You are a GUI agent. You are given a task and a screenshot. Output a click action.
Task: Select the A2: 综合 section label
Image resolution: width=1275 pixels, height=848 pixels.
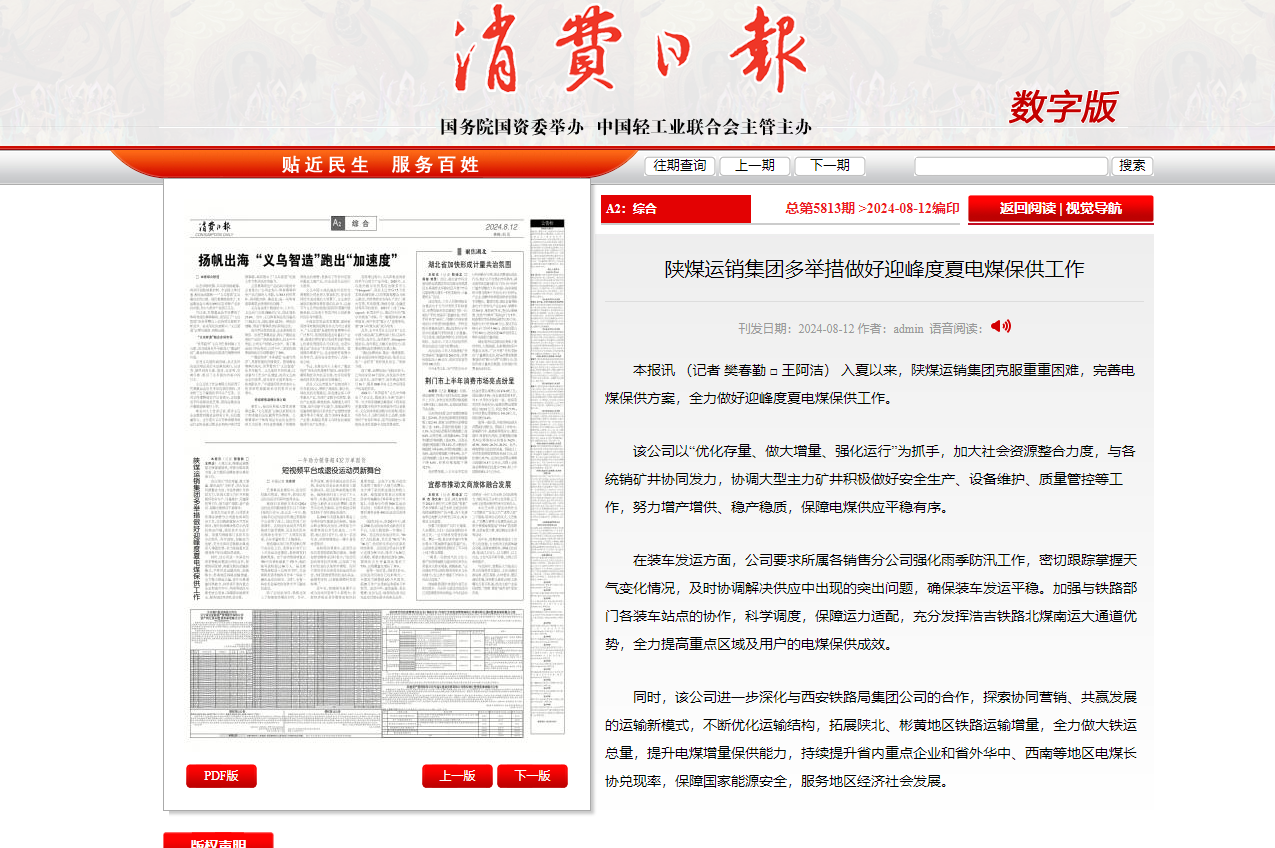676,209
